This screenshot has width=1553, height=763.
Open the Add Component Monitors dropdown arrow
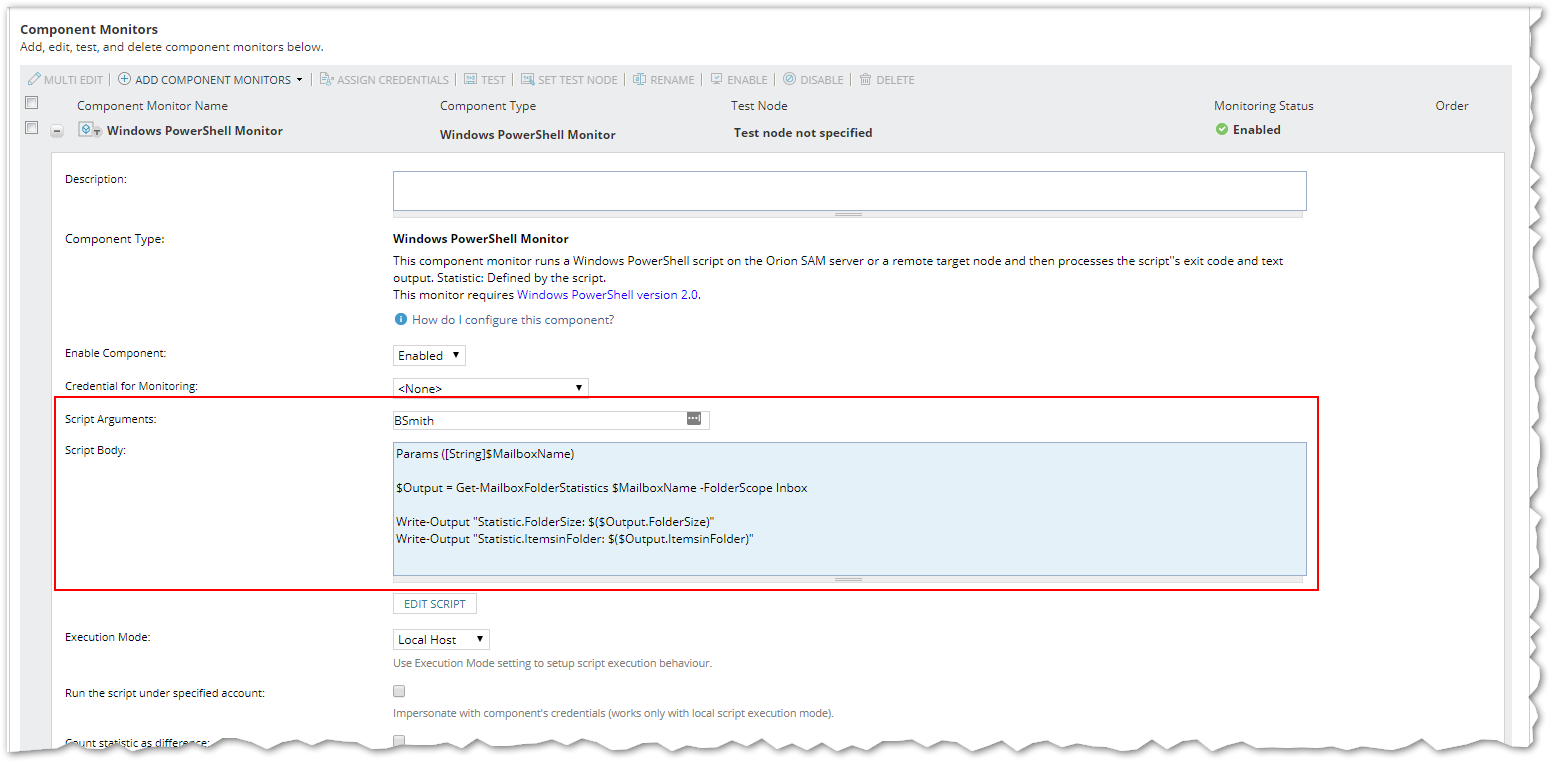299,80
